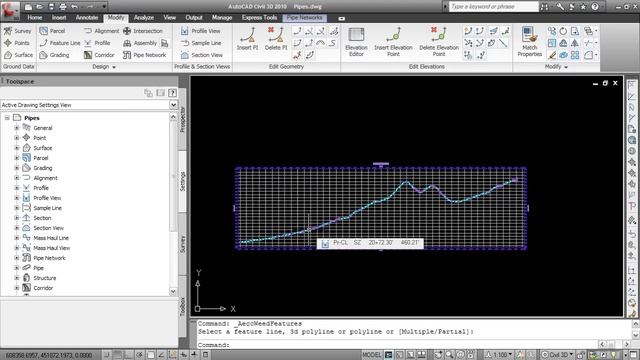Image resolution: width=640 pixels, height=360 pixels.
Task: Choose the Feature Line tool
Action: 60,43
